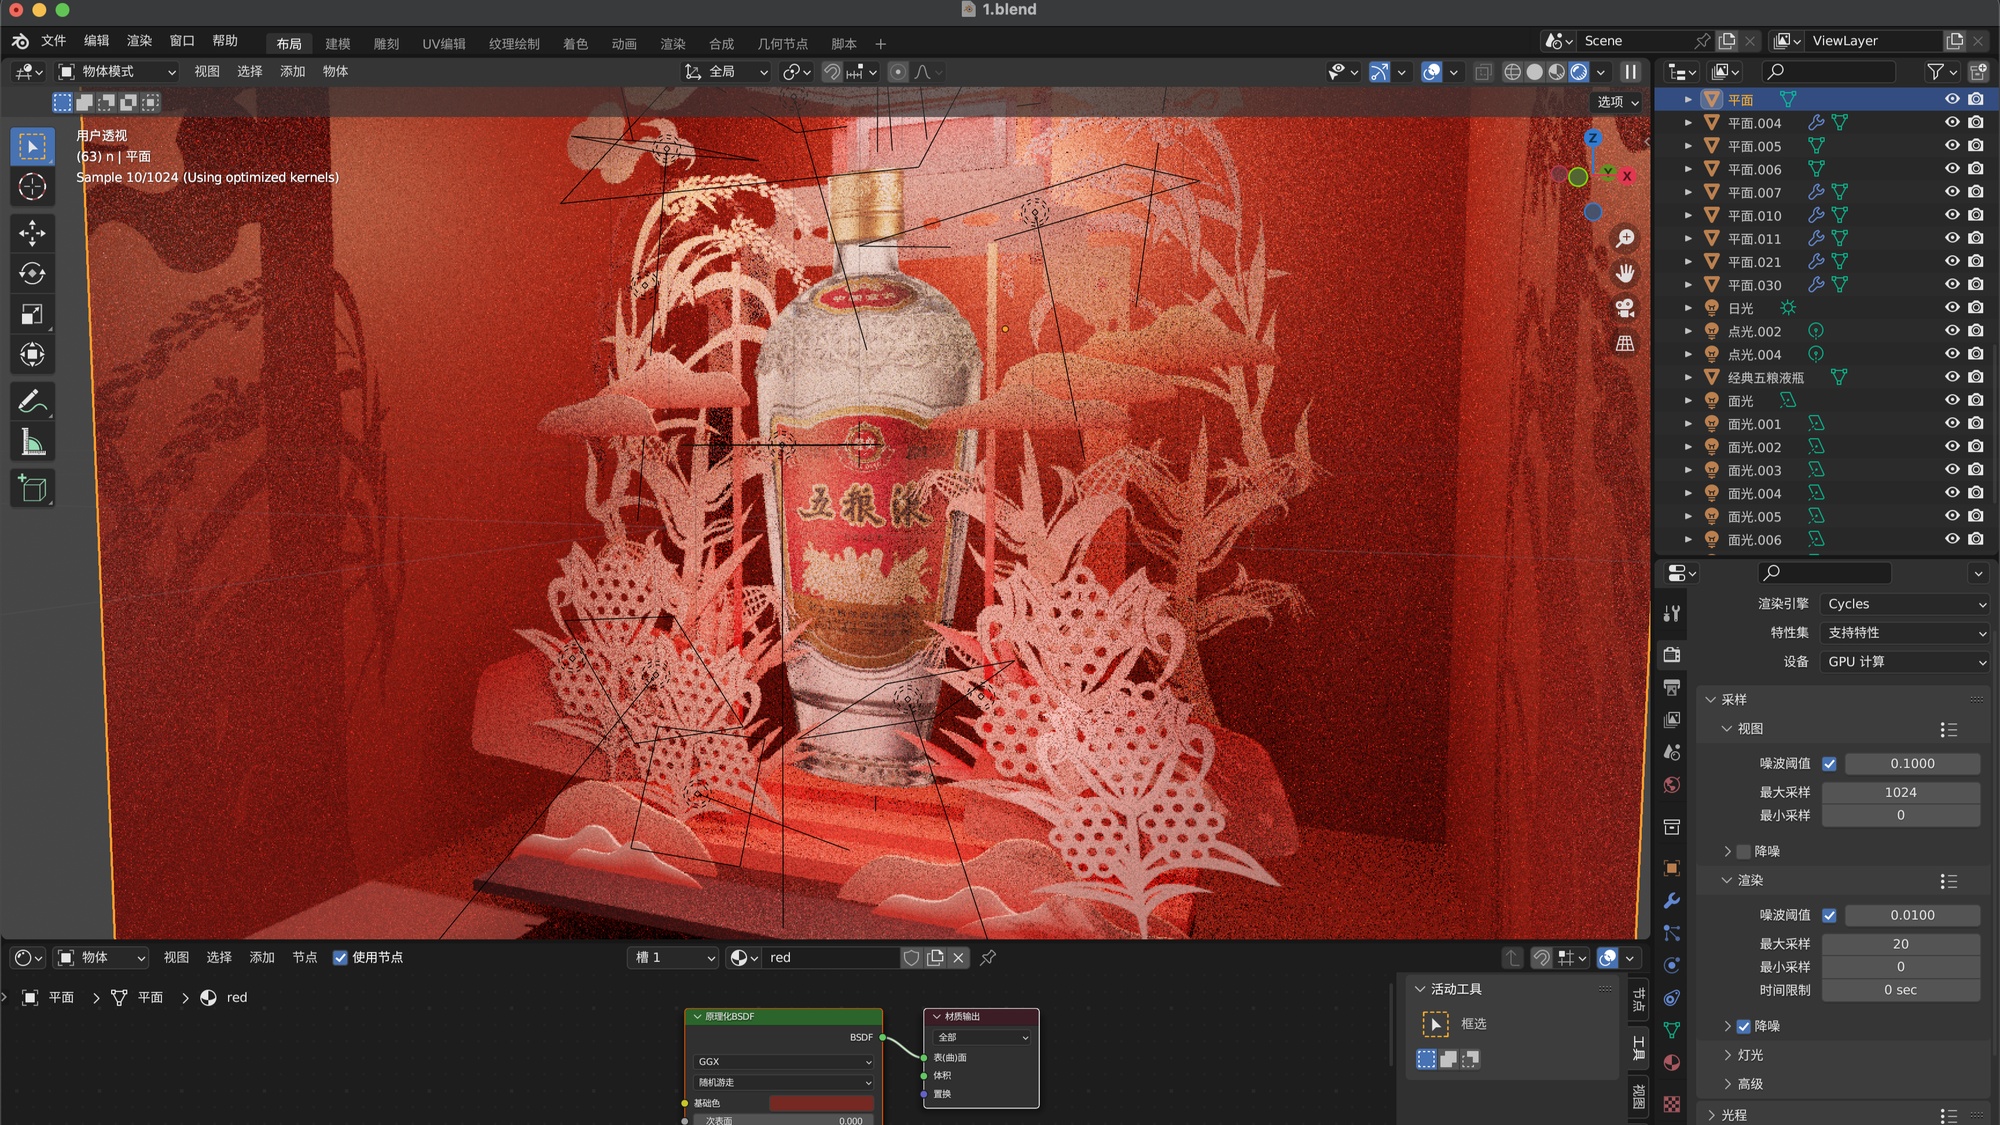The image size is (2000, 1125).
Task: Hide the 日光 light in viewport
Action: [1952, 307]
